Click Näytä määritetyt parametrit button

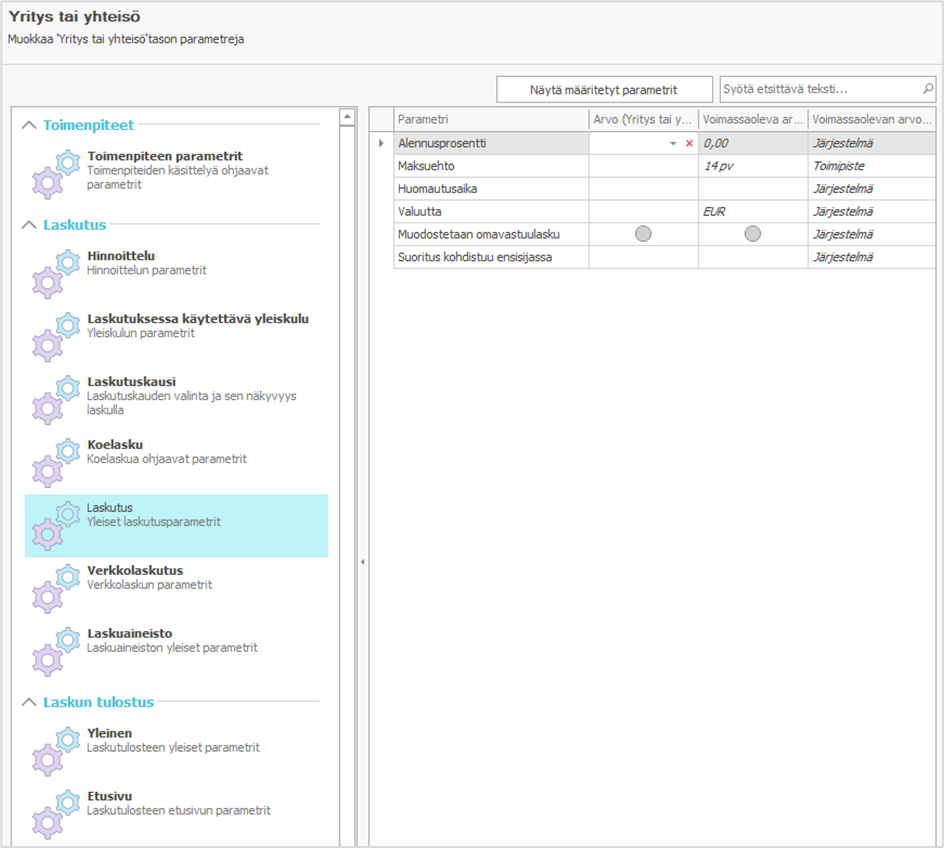pyautogui.click(x=604, y=90)
